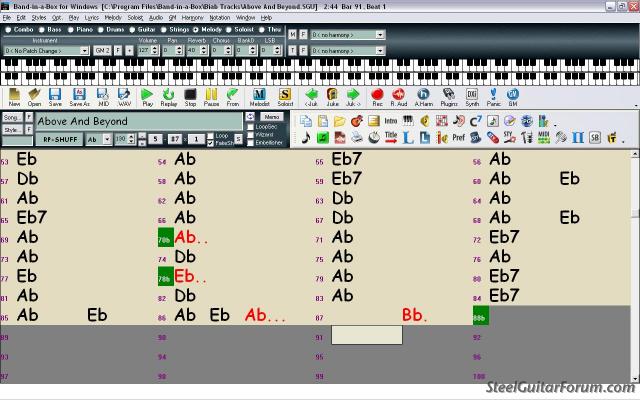Click the GM 2 button
Screen dimensions: 640x400
point(102,51)
